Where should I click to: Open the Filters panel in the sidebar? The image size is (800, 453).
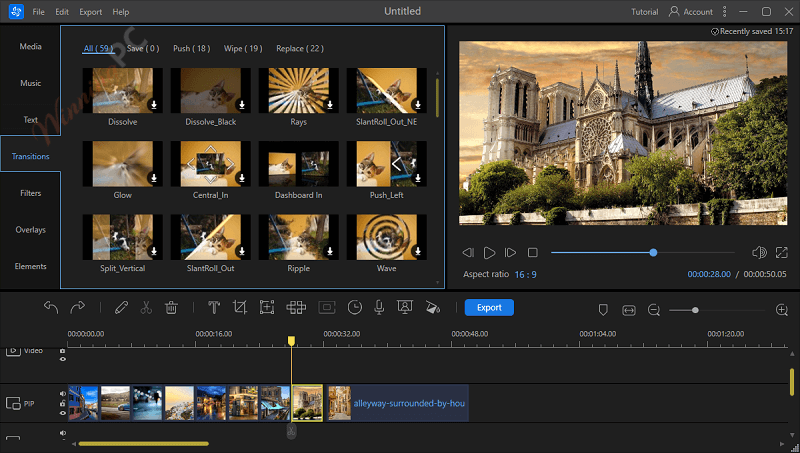[x=30, y=193]
